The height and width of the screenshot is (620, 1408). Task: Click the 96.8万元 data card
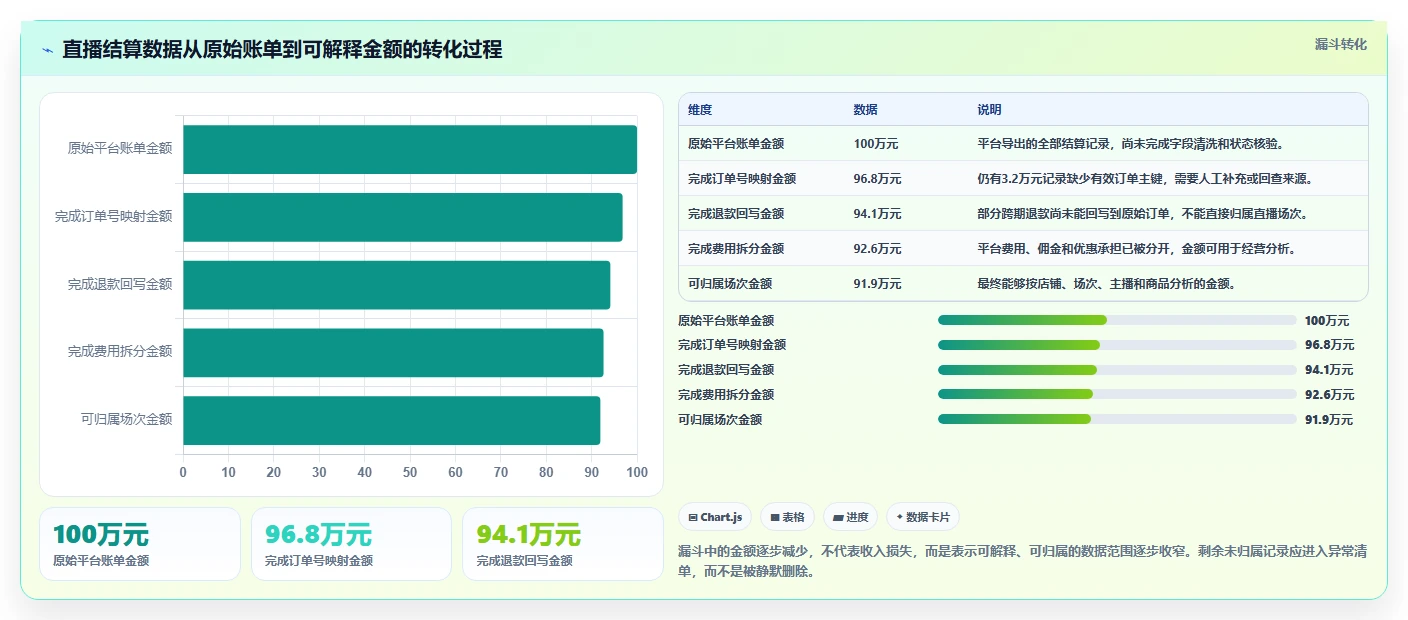coord(351,544)
